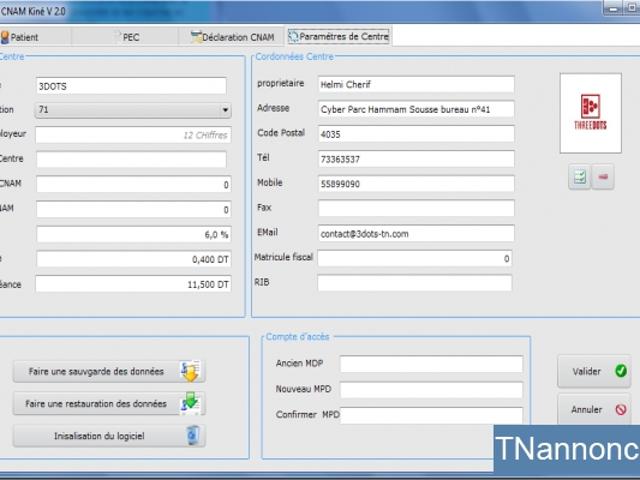Click the EMail field with contact@3dots-tn.com

(x=416, y=233)
